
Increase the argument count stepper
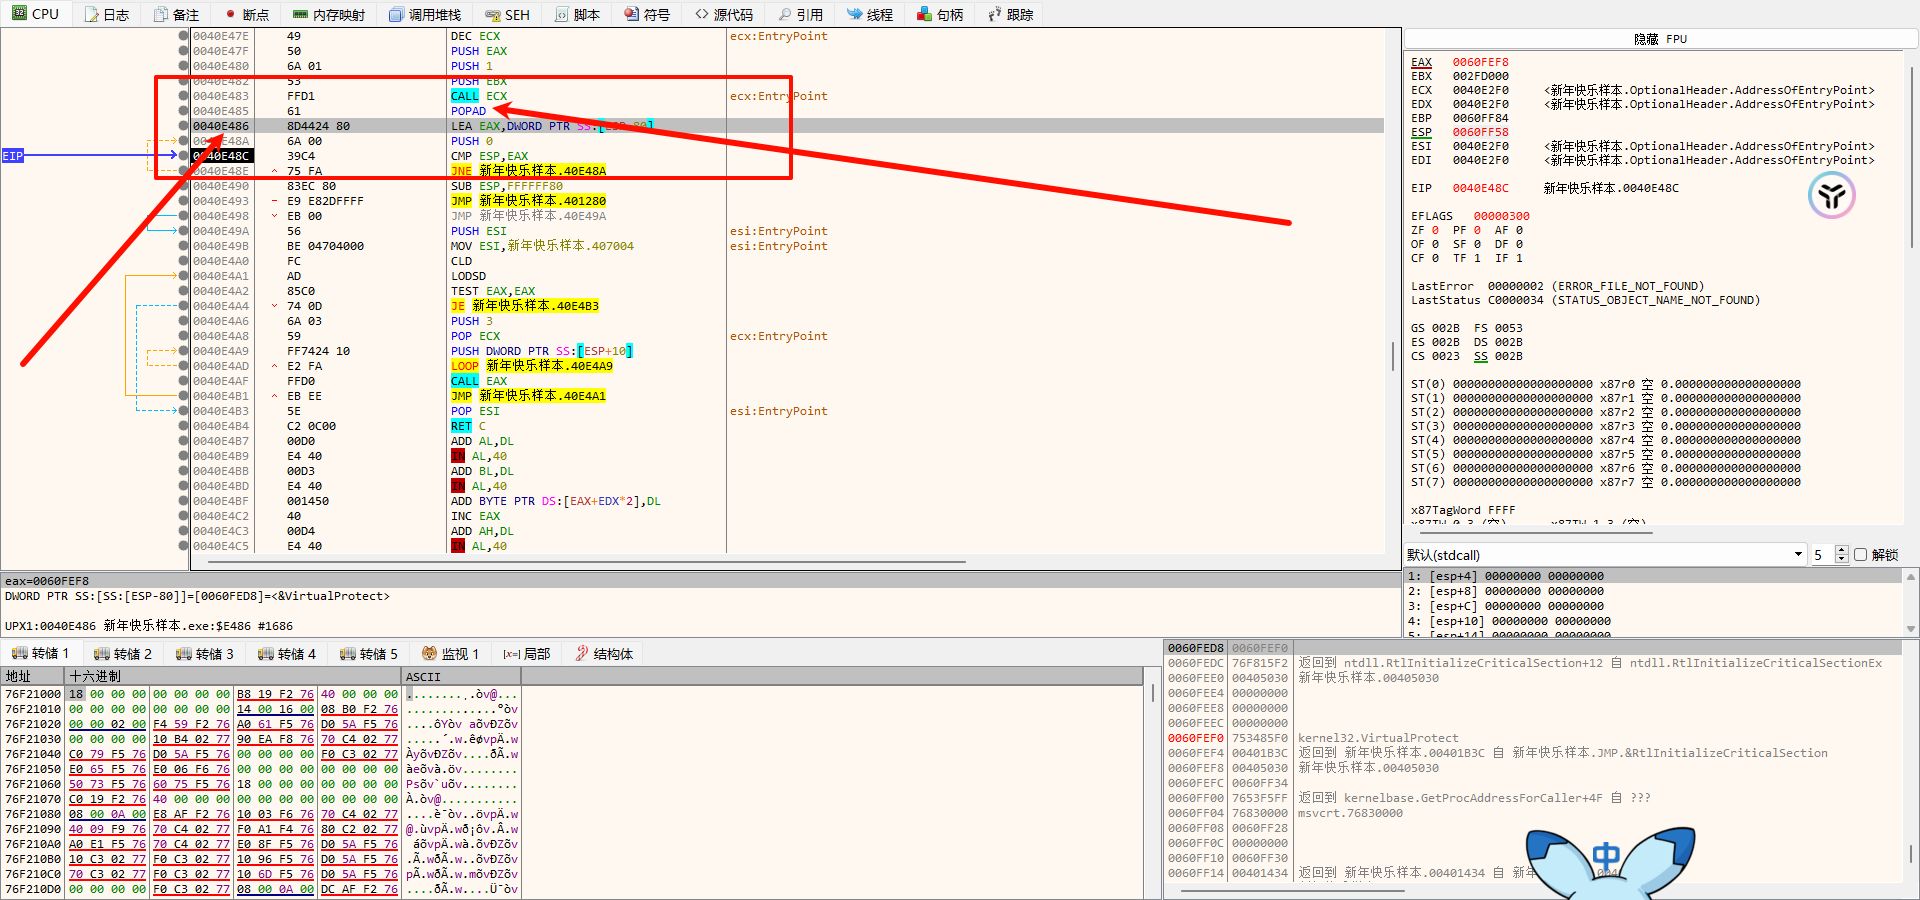1842,550
